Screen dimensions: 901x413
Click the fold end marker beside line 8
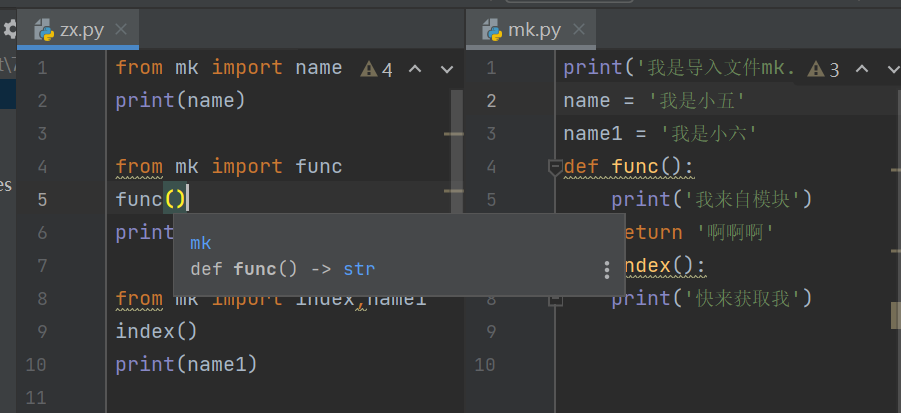coord(556,299)
